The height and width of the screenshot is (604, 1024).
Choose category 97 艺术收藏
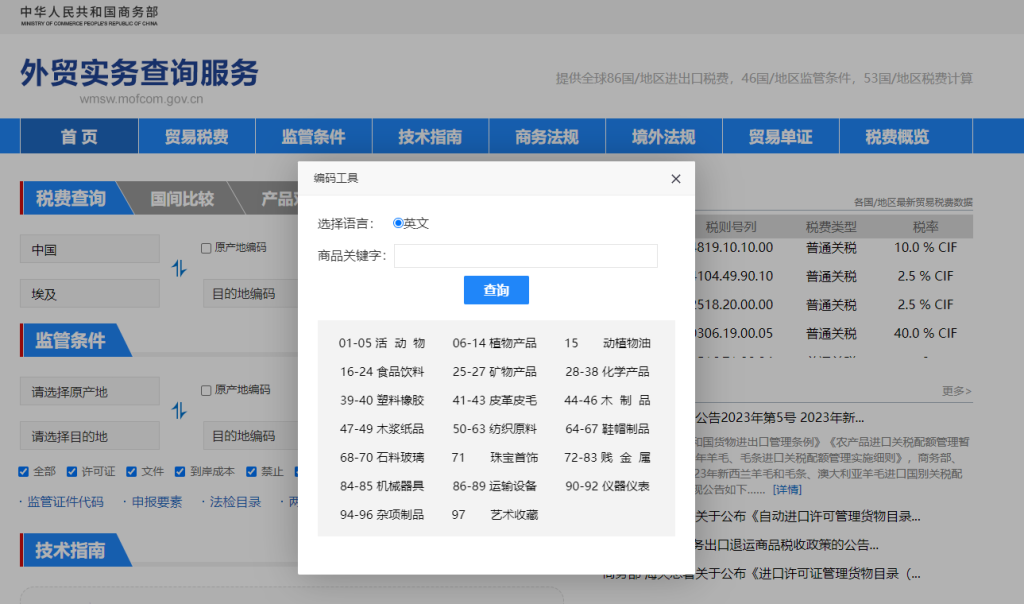pos(494,515)
